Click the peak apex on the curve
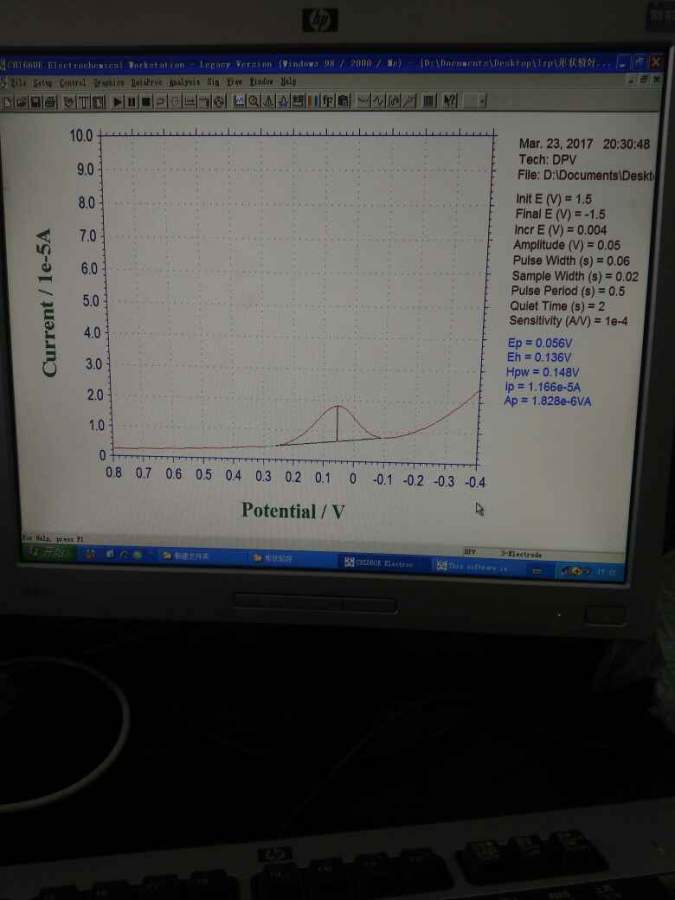The image size is (675, 900). (x=338, y=406)
